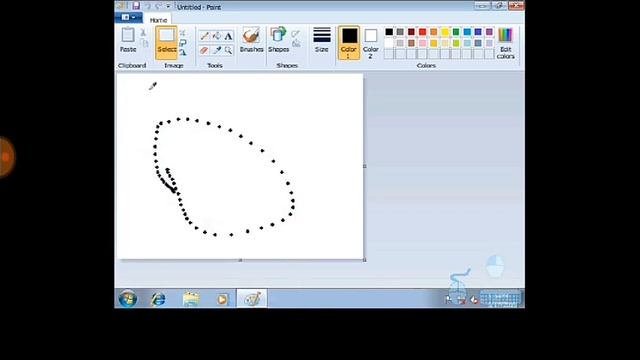Expand Customize Quick Access Toolbar arrow

(x=168, y=7)
